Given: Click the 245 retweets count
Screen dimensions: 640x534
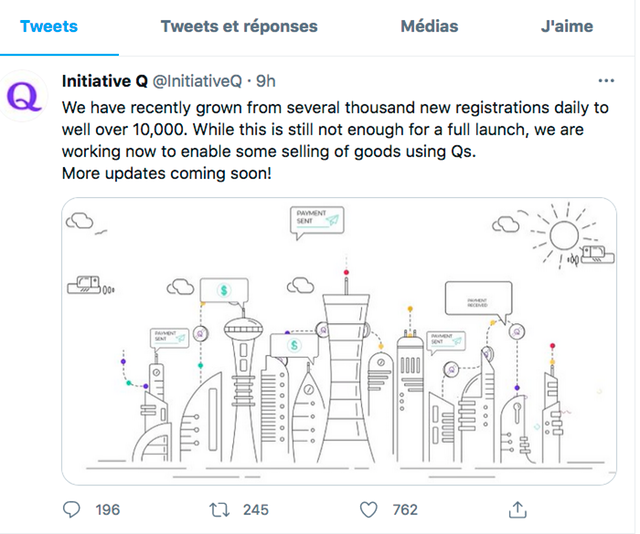Looking at the screenshot, I should [x=256, y=510].
